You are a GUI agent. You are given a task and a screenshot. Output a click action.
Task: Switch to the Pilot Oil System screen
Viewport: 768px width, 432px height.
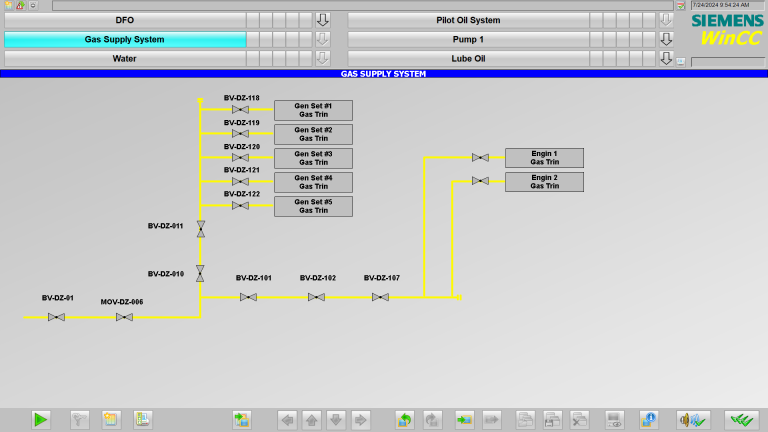(x=468, y=20)
